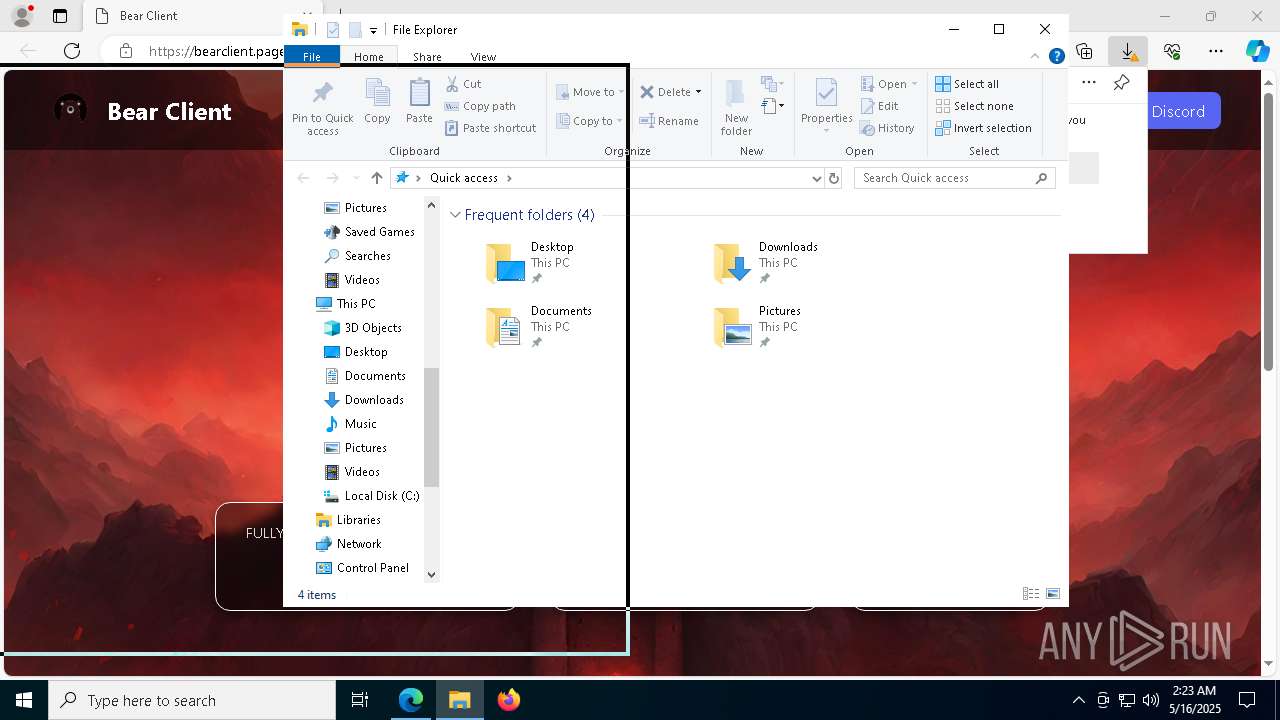Click navigation pane scroll down arrow

(432, 574)
